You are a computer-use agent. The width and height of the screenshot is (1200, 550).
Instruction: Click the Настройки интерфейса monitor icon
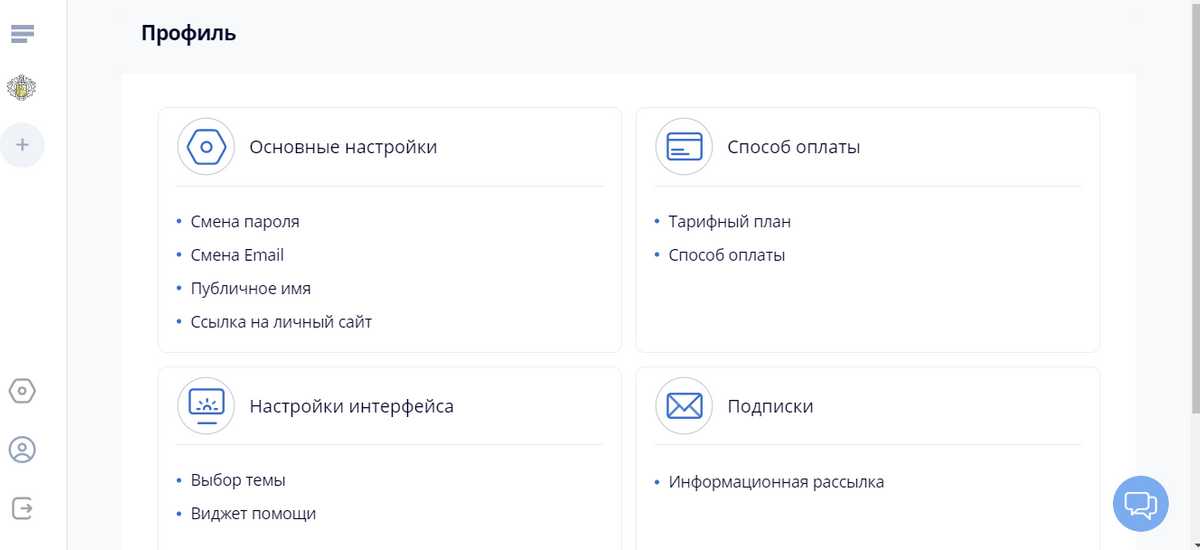(x=206, y=406)
